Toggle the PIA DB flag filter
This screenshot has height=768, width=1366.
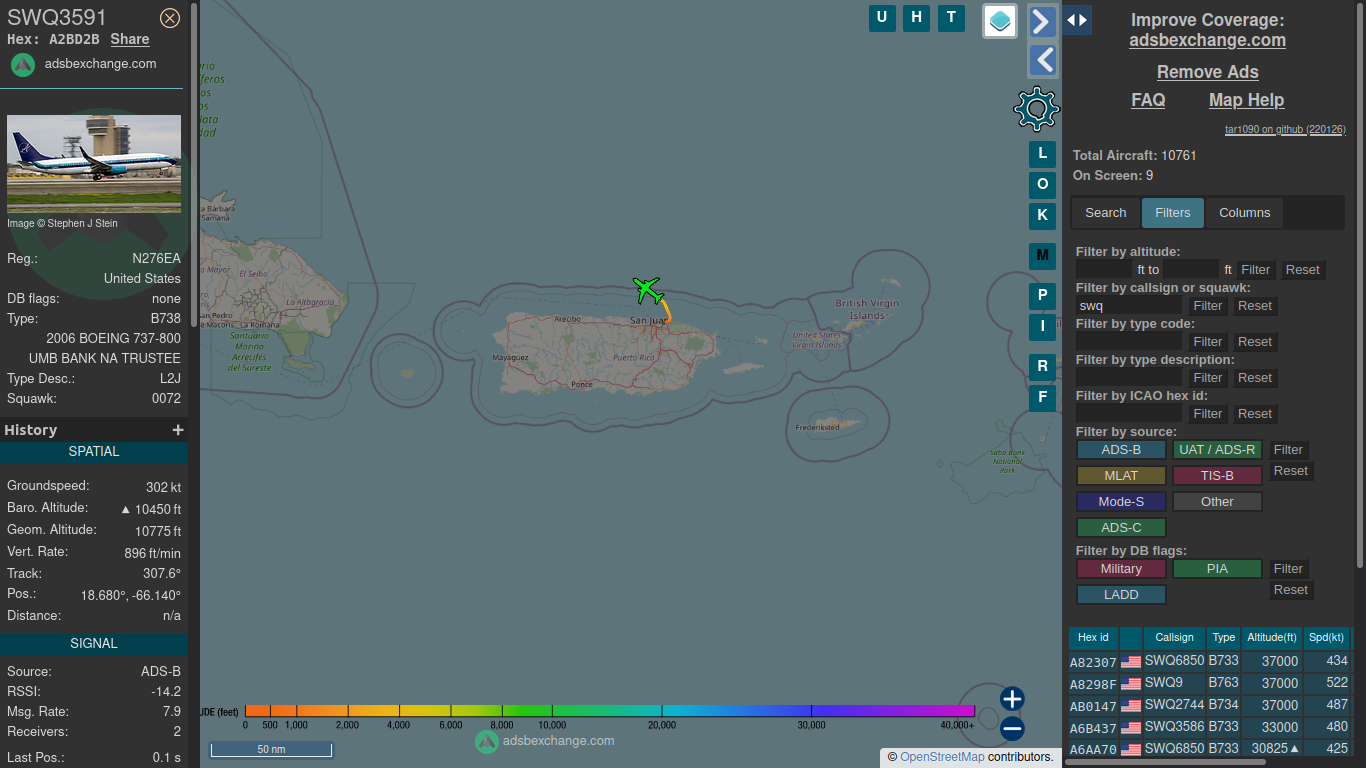[1217, 569]
